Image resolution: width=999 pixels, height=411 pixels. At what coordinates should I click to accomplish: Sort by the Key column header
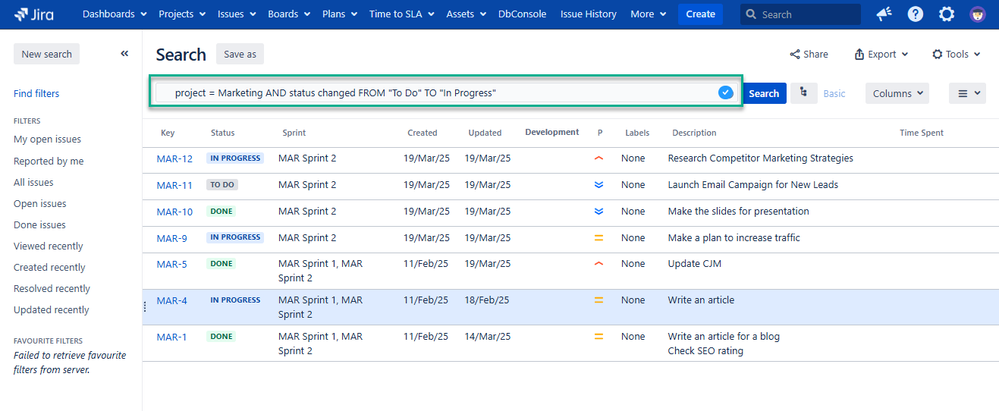168,133
